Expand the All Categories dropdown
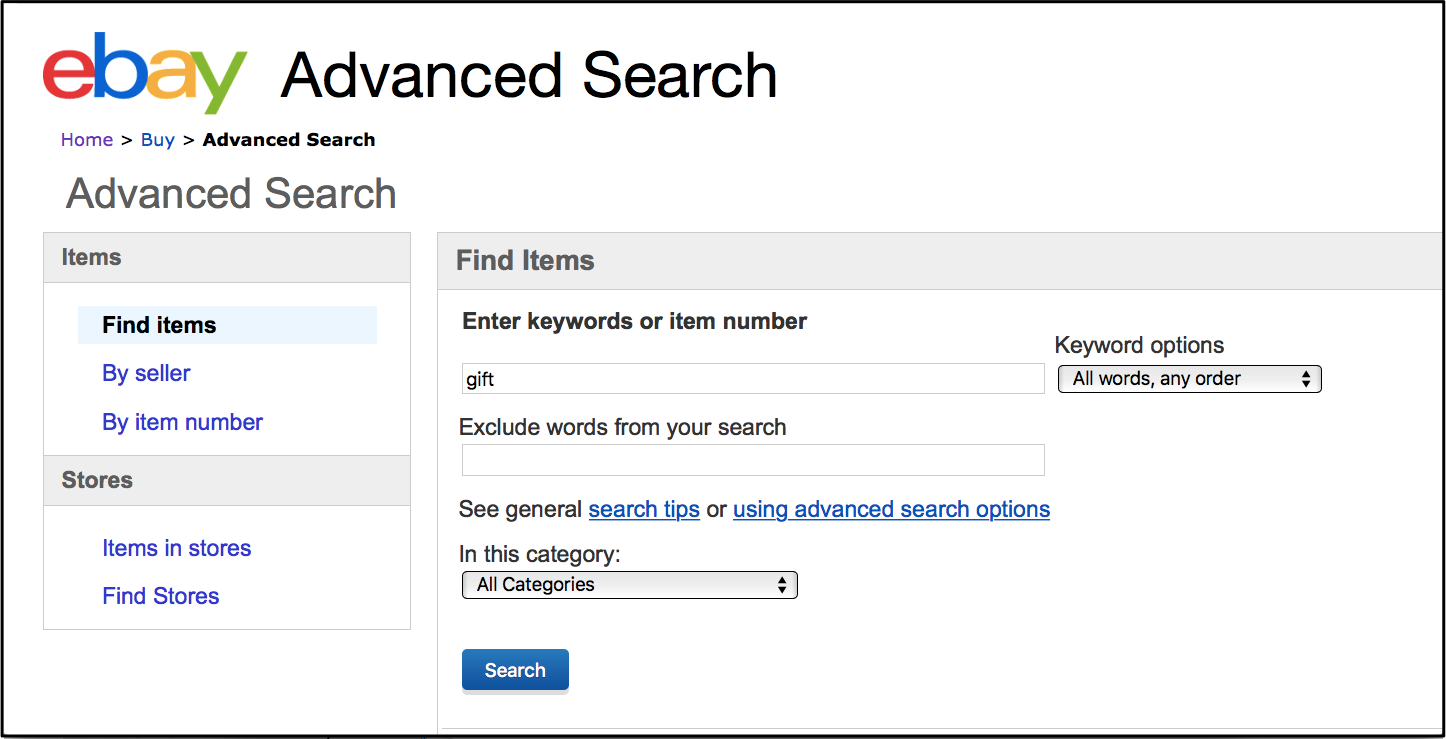Image resolution: width=1446 pixels, height=739 pixels. [x=630, y=585]
